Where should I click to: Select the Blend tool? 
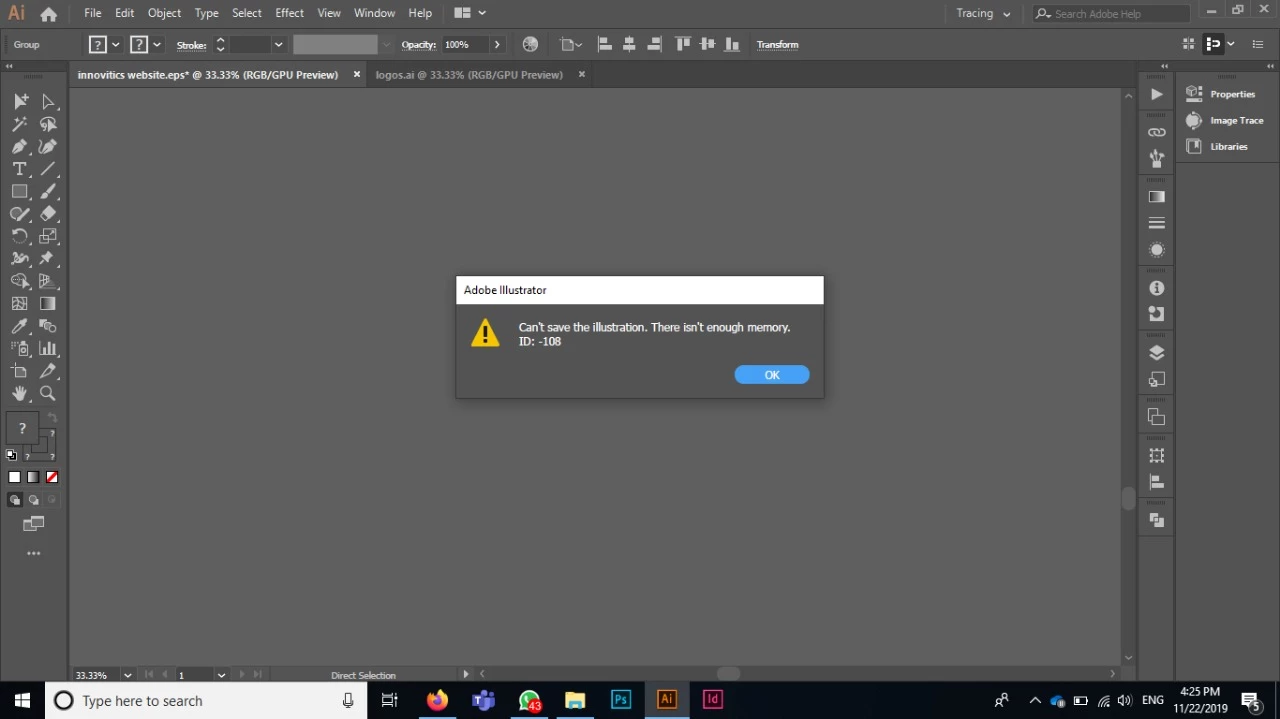[x=48, y=326]
